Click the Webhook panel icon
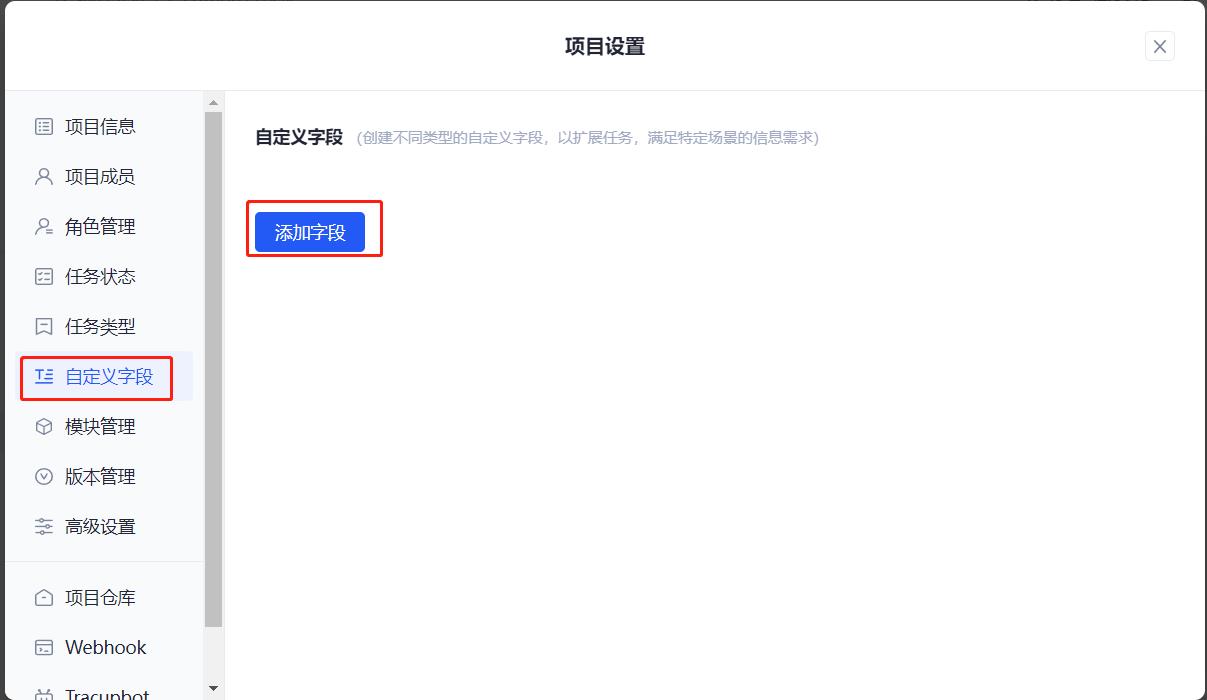 coord(43,647)
